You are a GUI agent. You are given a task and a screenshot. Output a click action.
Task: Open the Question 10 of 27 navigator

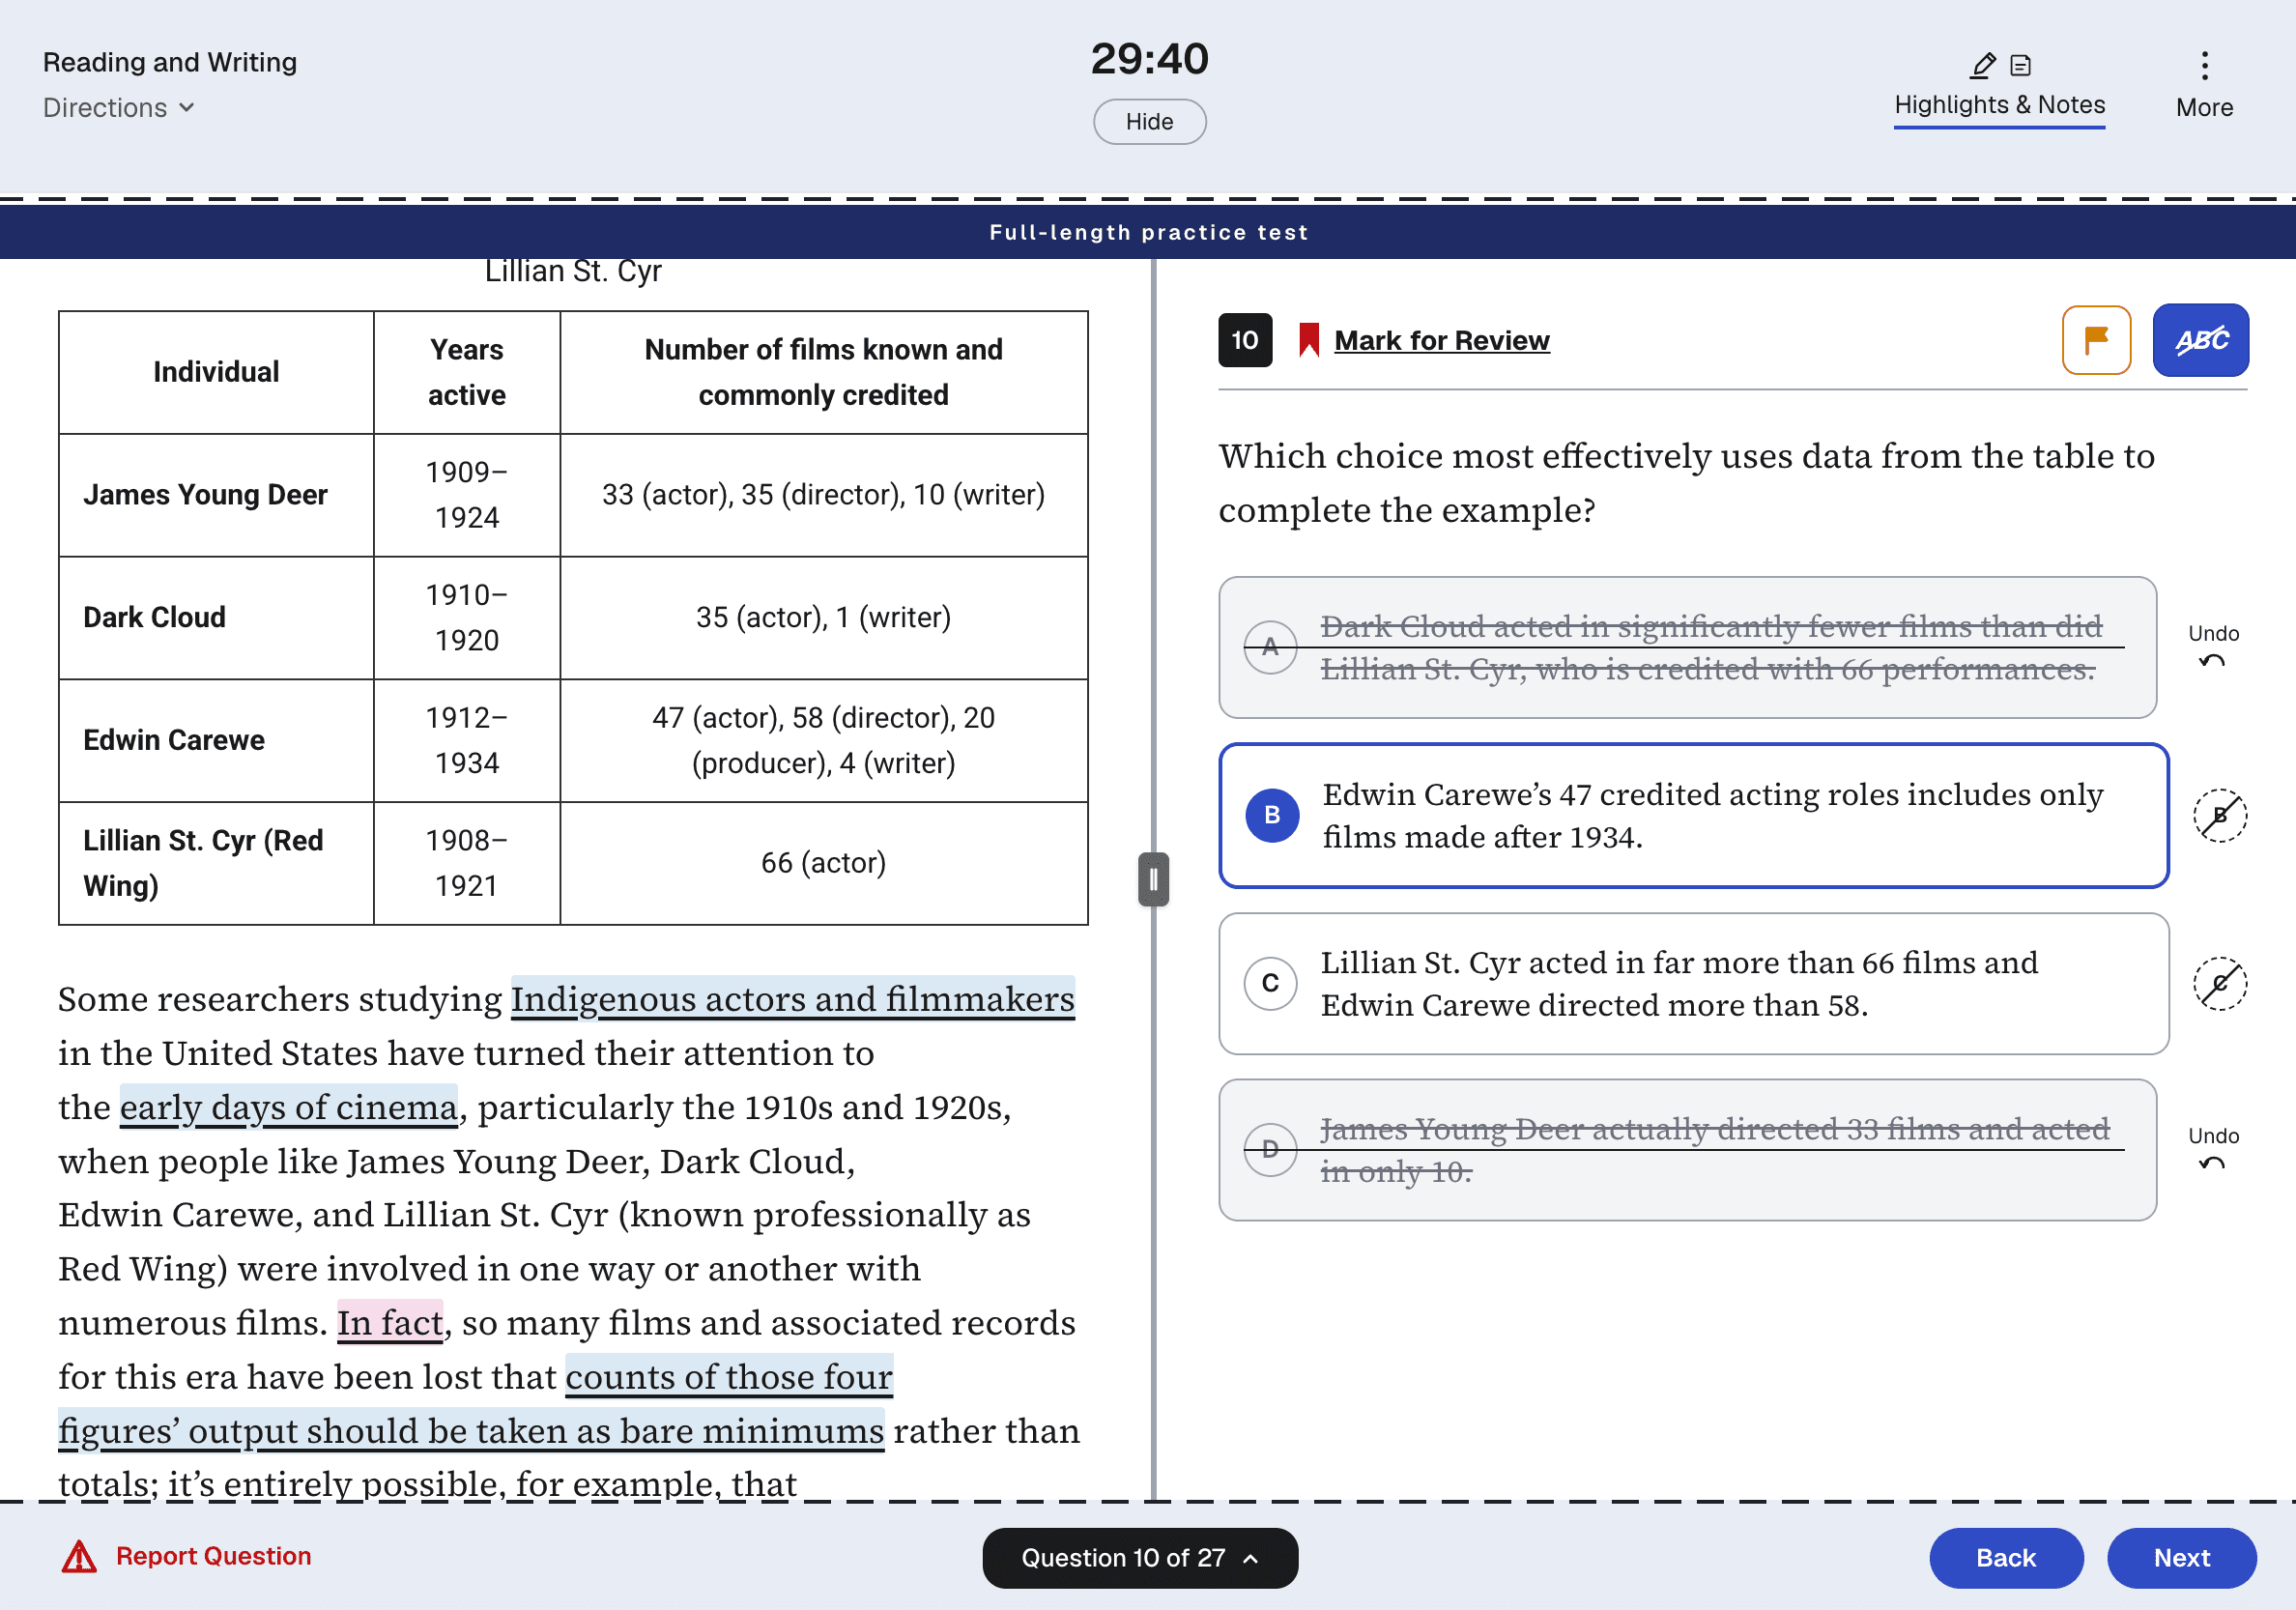pos(1140,1557)
